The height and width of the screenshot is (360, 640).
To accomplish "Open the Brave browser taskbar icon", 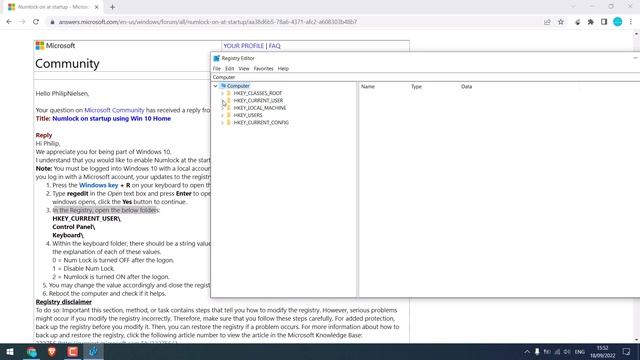I will pos(52,352).
